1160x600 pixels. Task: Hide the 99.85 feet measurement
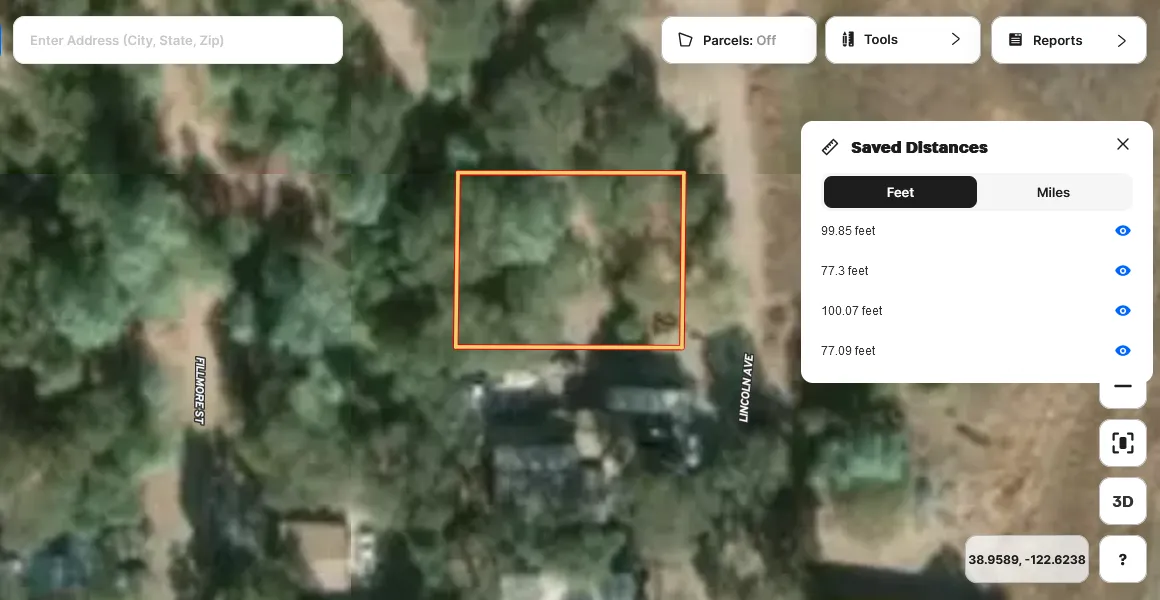coord(1122,231)
